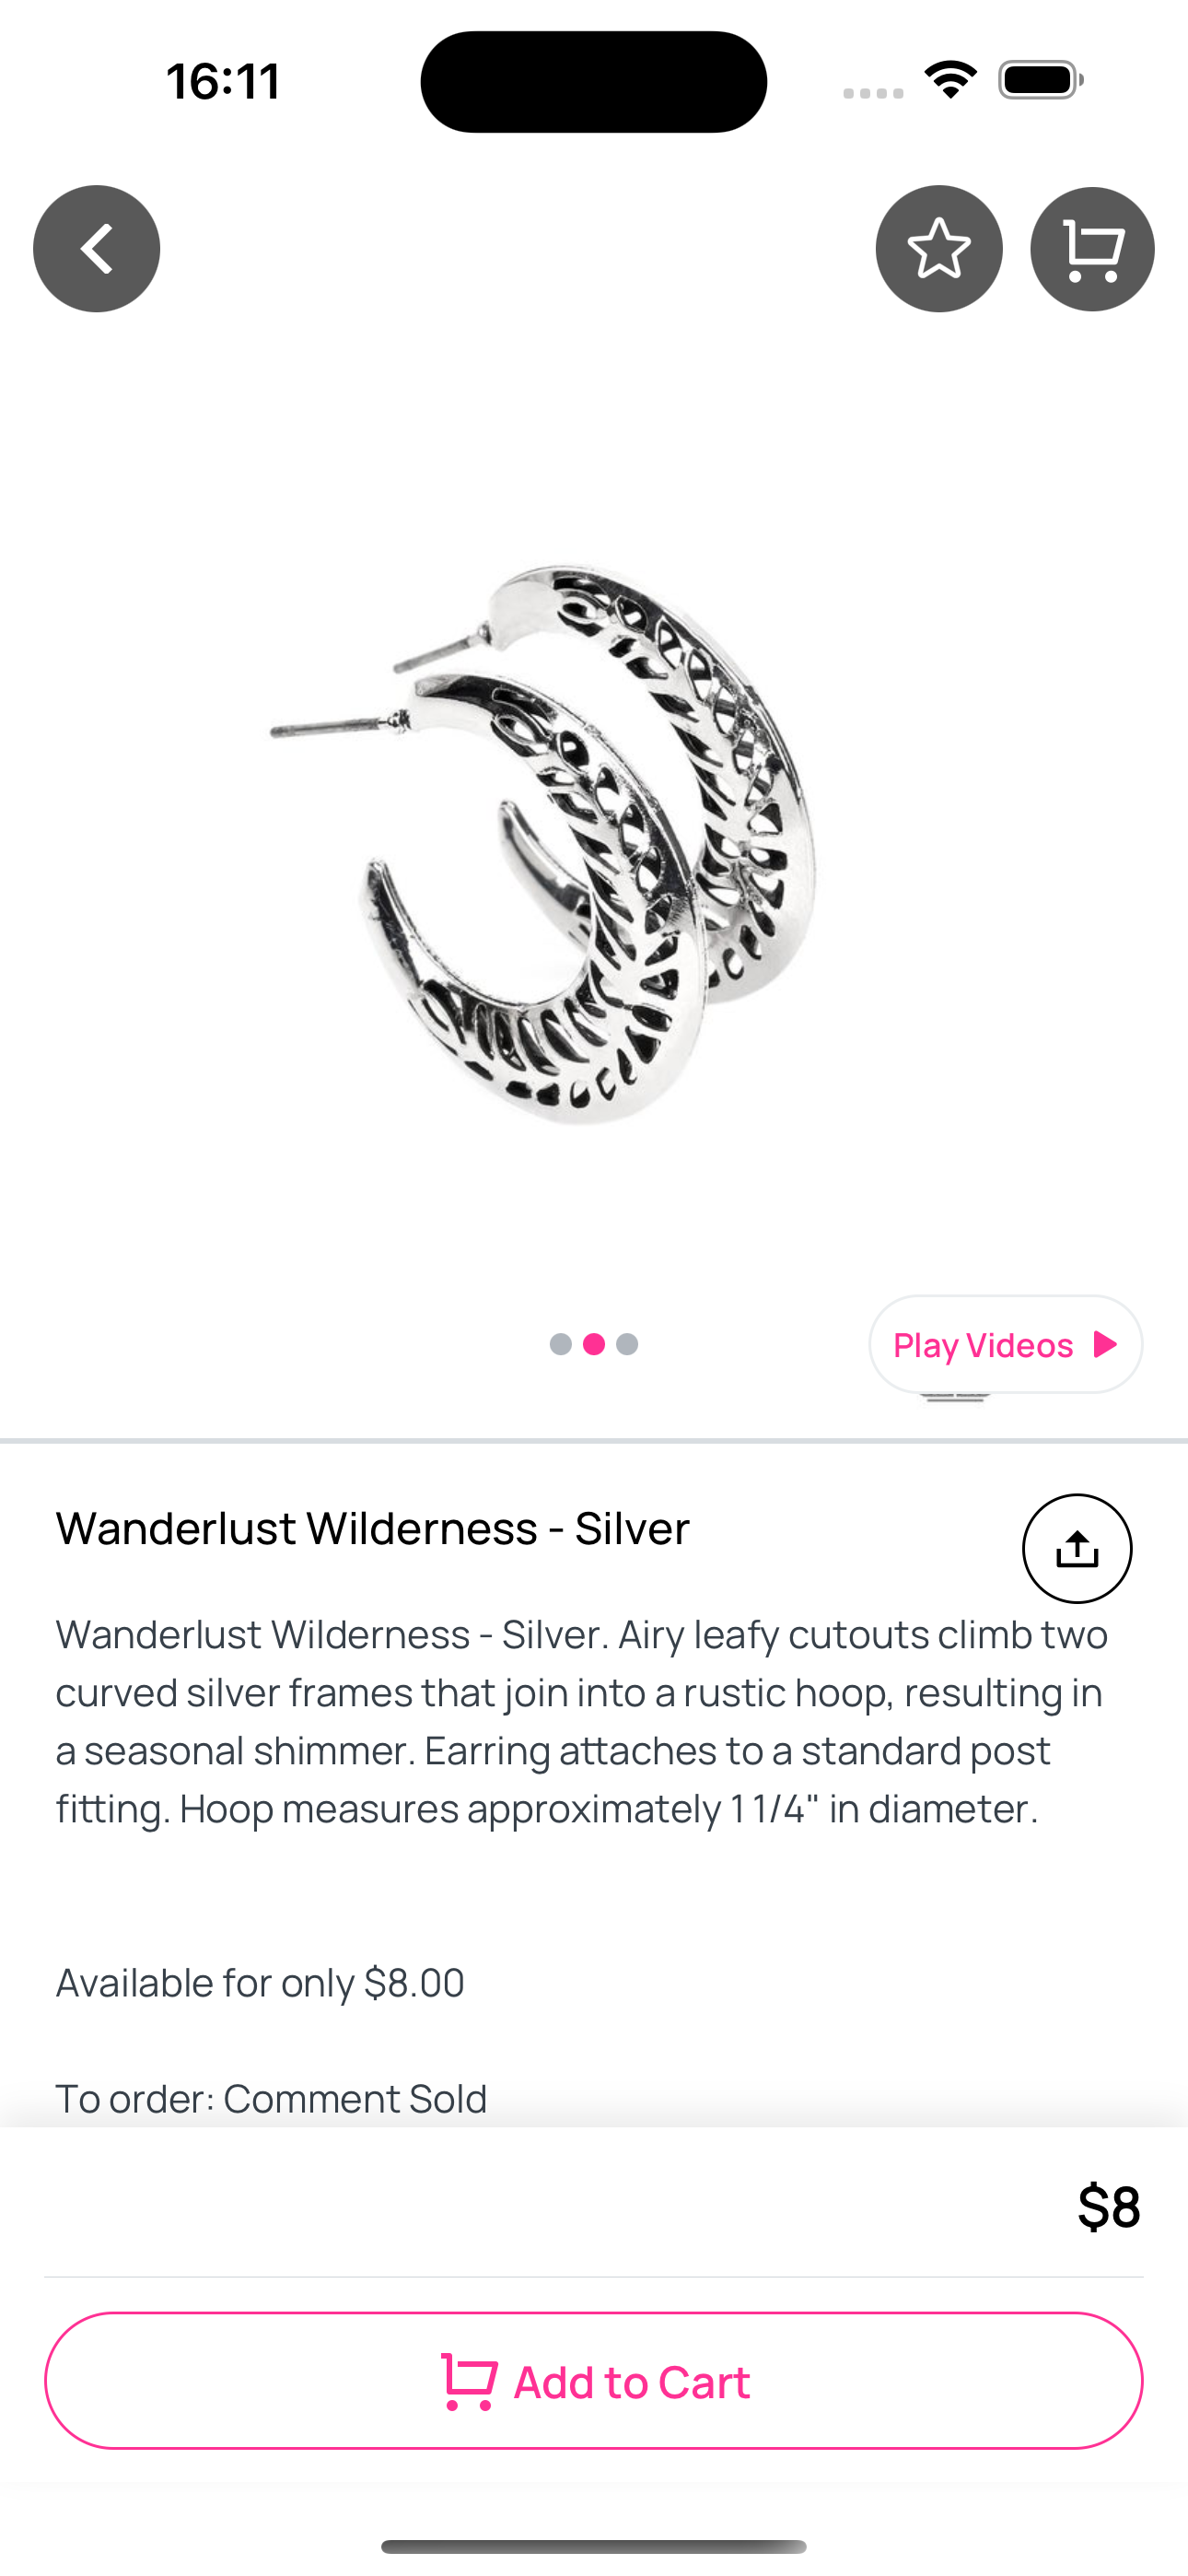Image resolution: width=1188 pixels, height=2576 pixels.
Task: Tap the battery status icon
Action: click(x=1041, y=80)
